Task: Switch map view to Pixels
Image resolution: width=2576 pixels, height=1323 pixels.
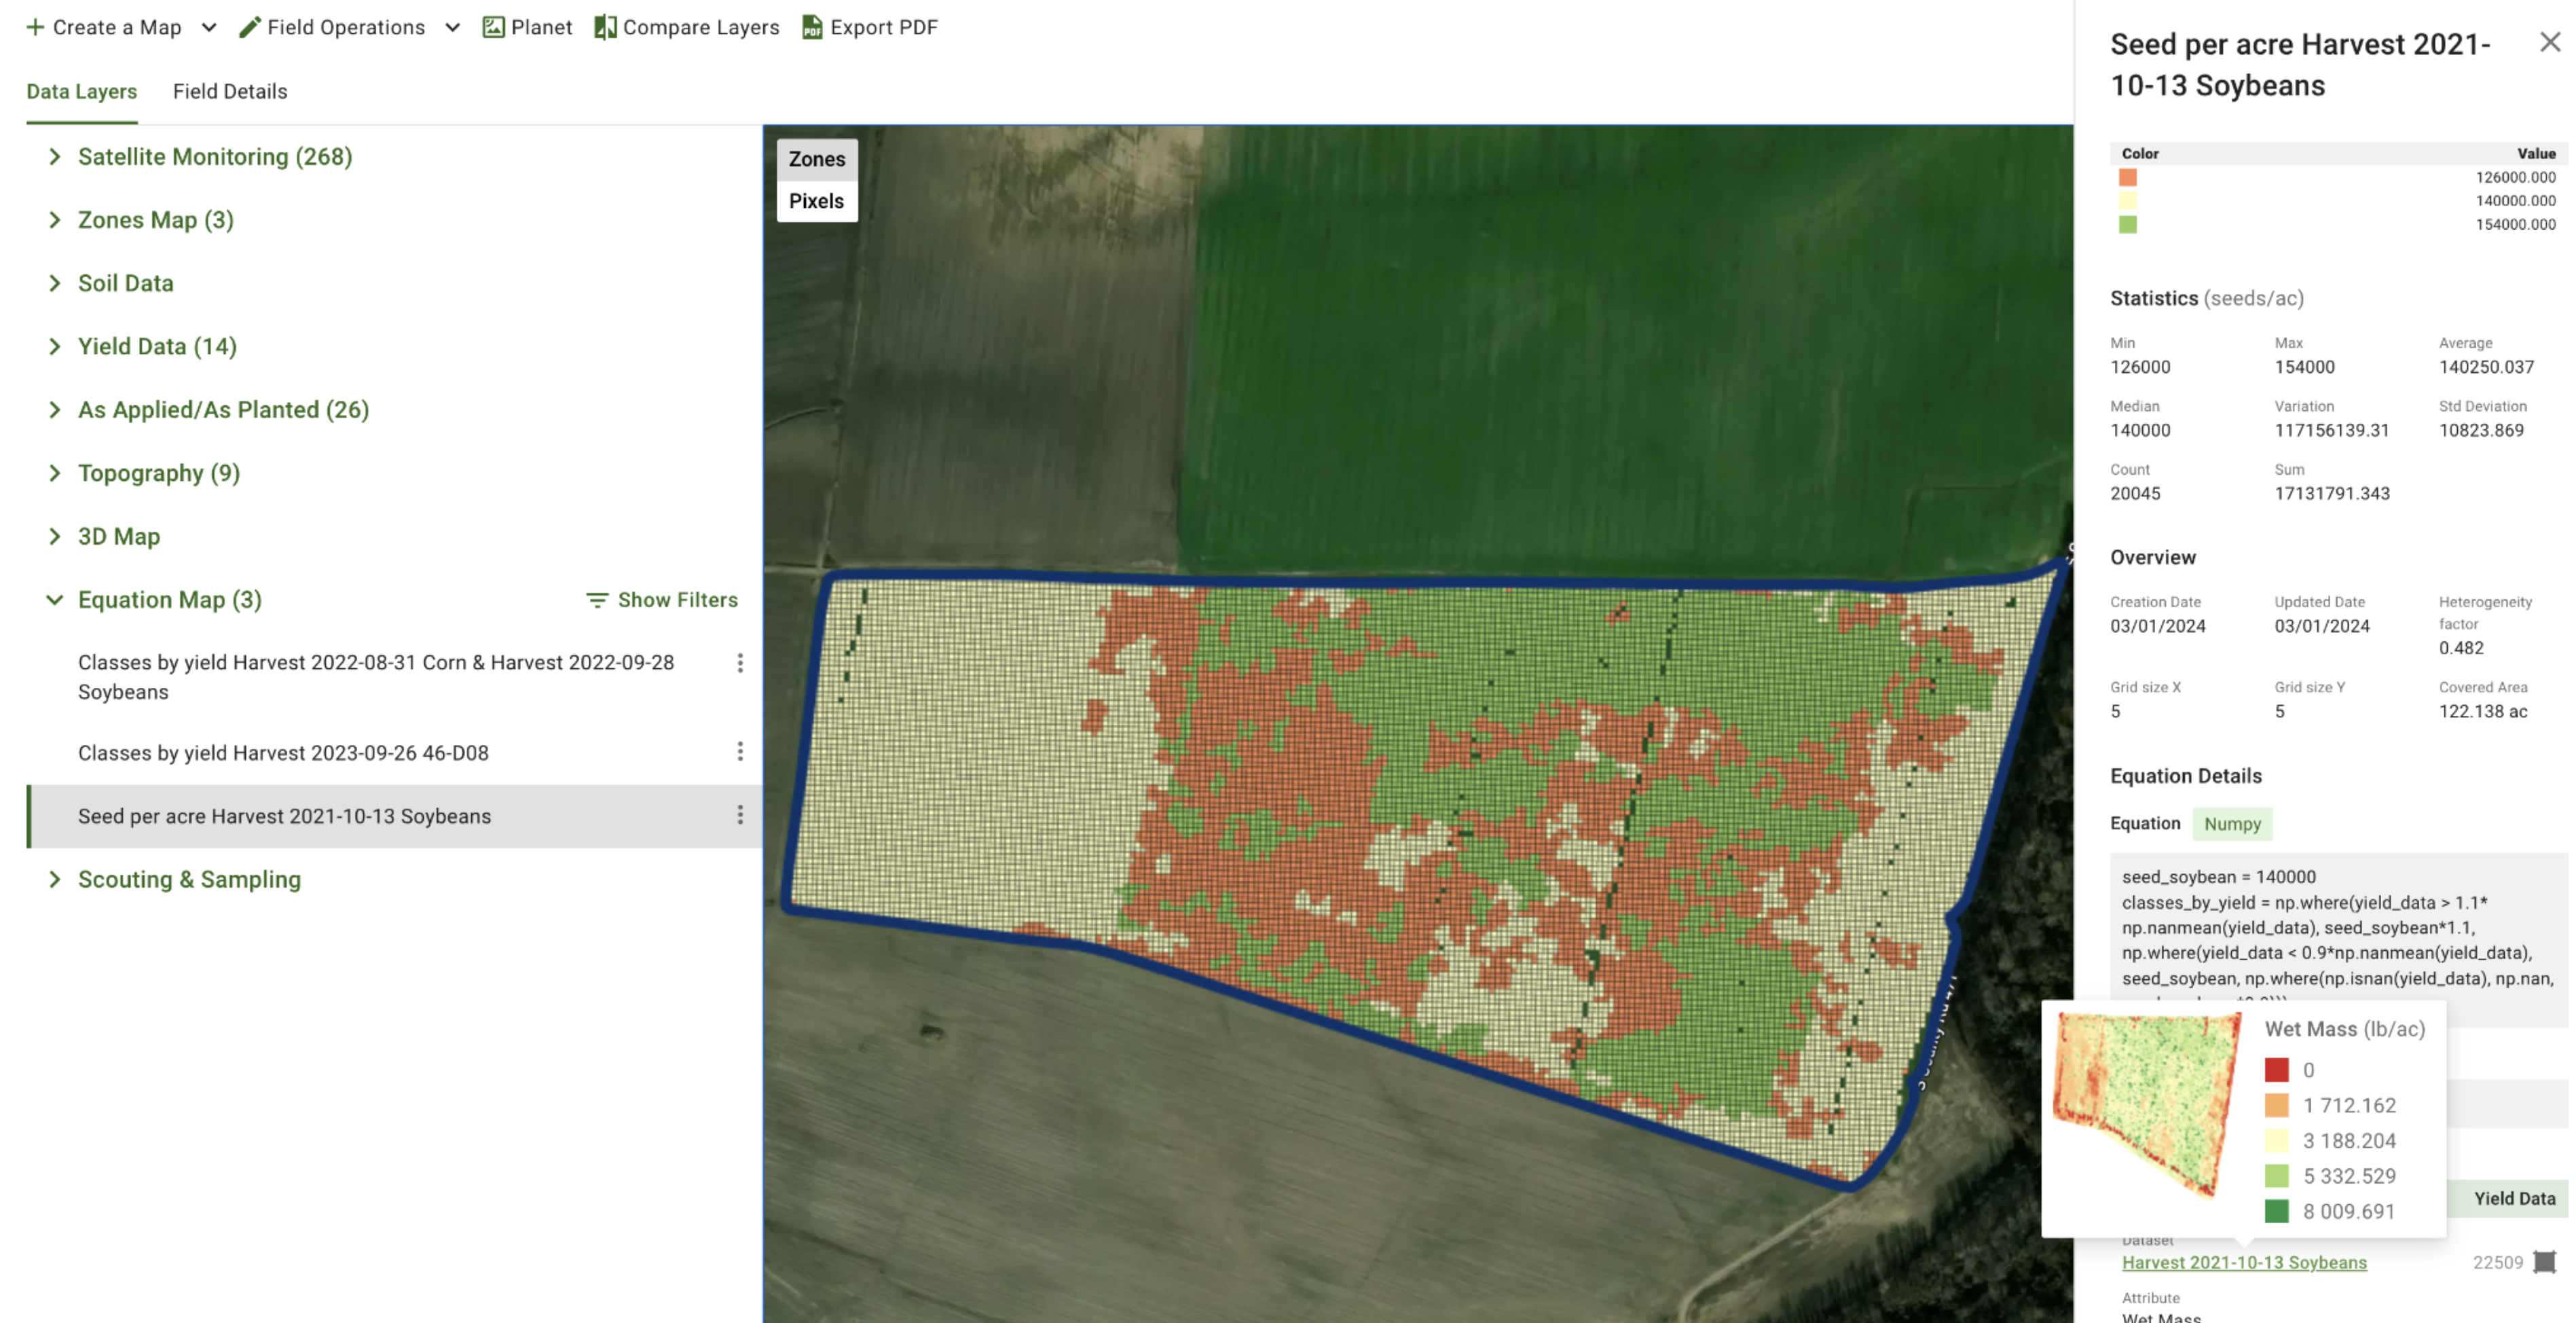Action: (x=816, y=201)
